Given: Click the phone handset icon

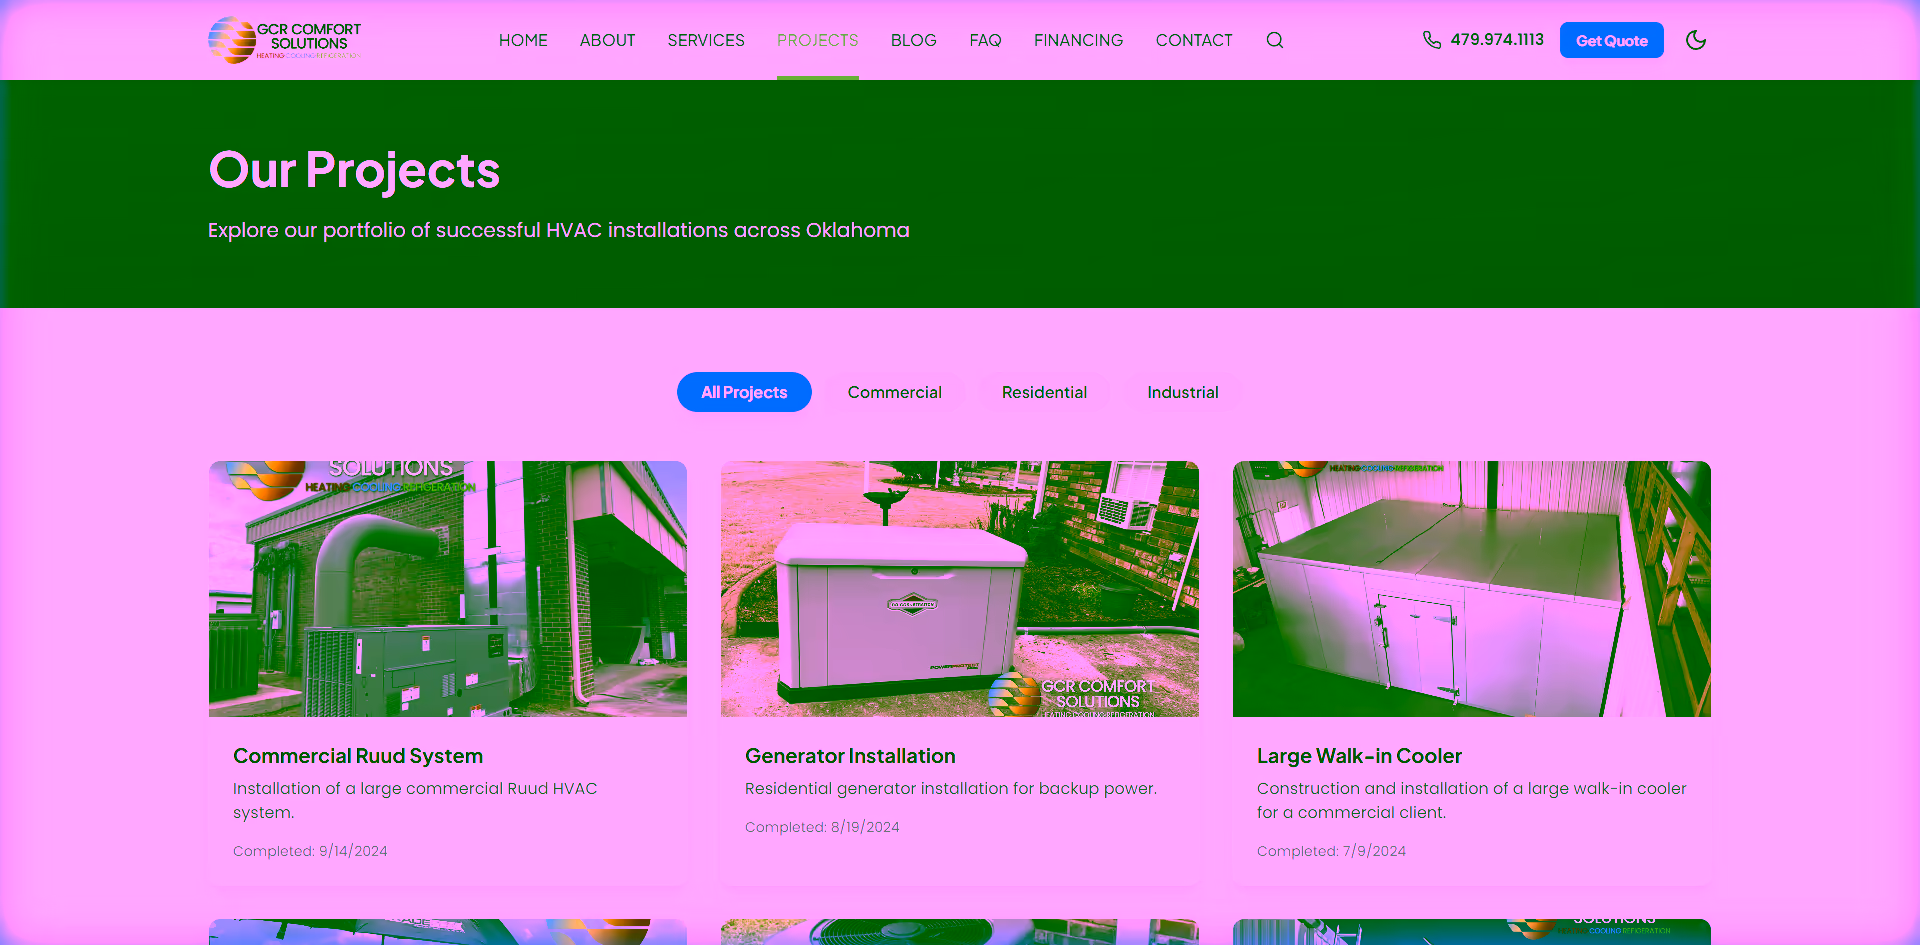Looking at the screenshot, I should (x=1432, y=40).
